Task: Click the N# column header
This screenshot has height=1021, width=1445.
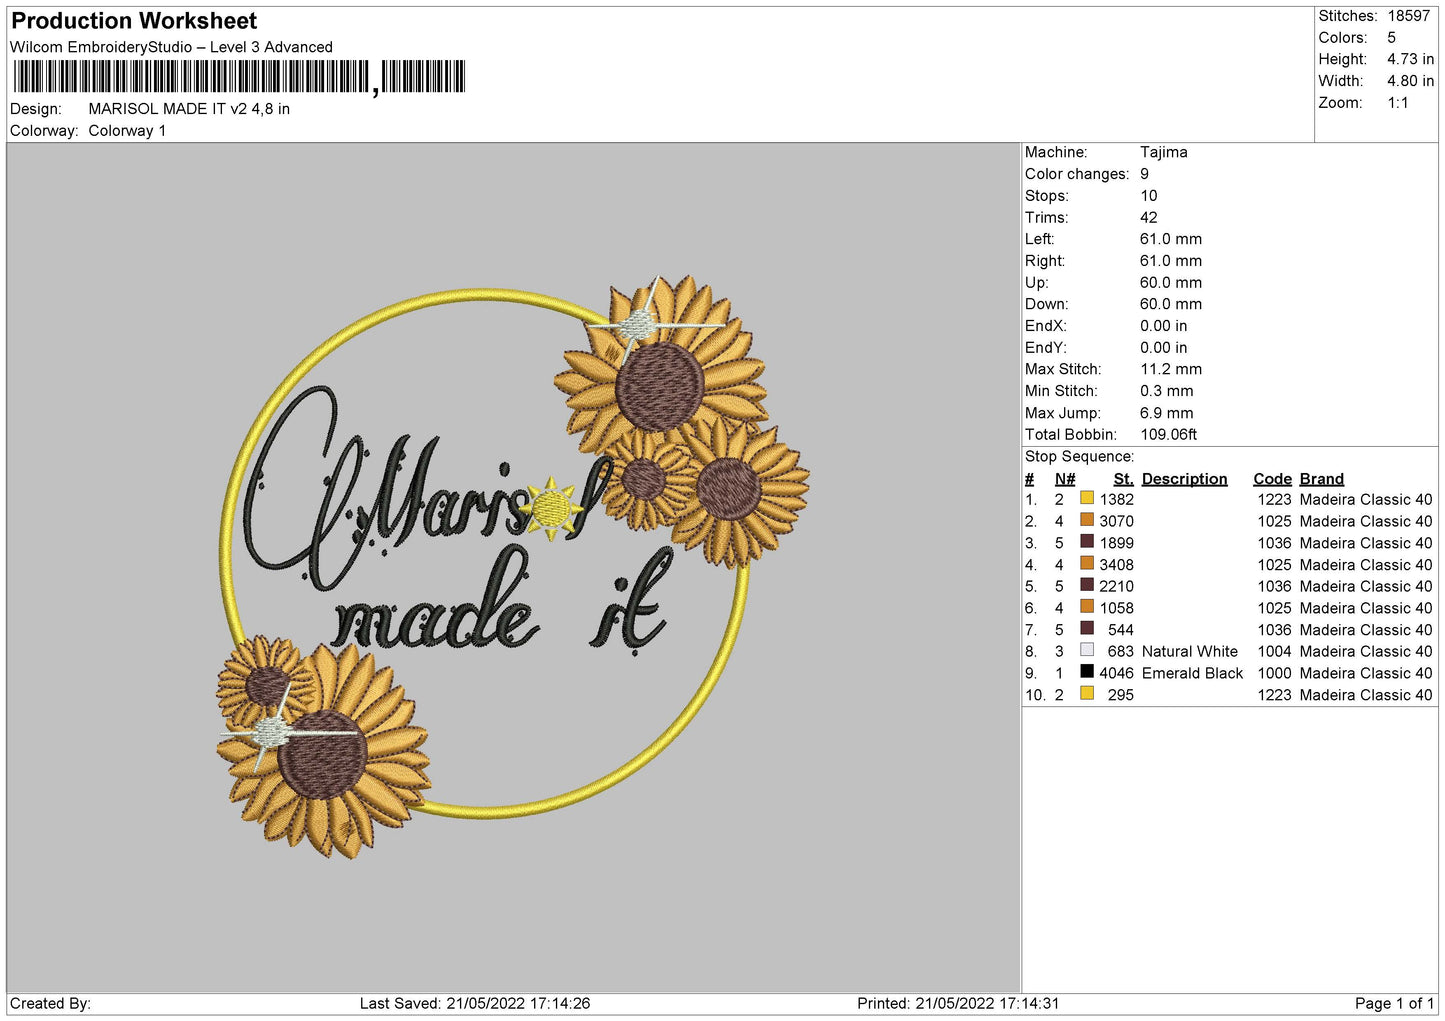Action: [x=1065, y=479]
